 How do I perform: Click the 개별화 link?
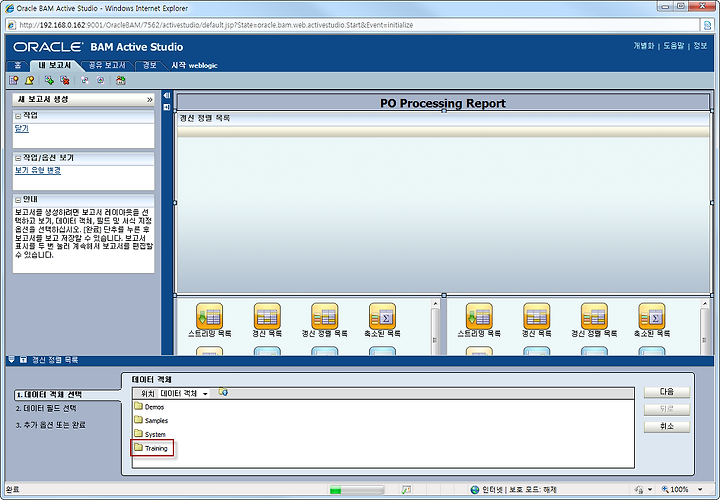(643, 45)
